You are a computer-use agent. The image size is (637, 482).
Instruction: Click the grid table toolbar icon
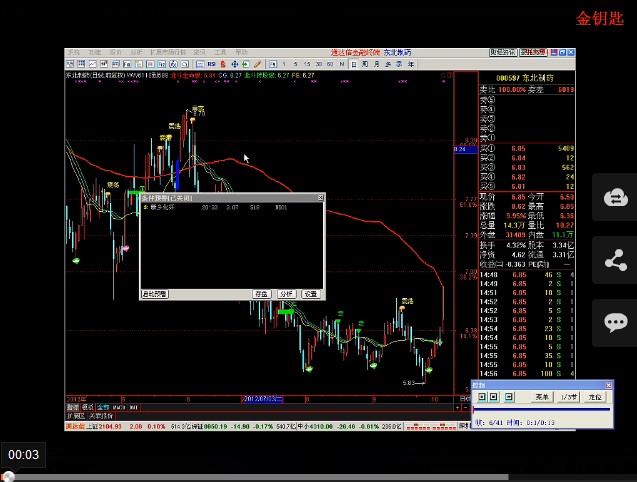(x=81, y=64)
